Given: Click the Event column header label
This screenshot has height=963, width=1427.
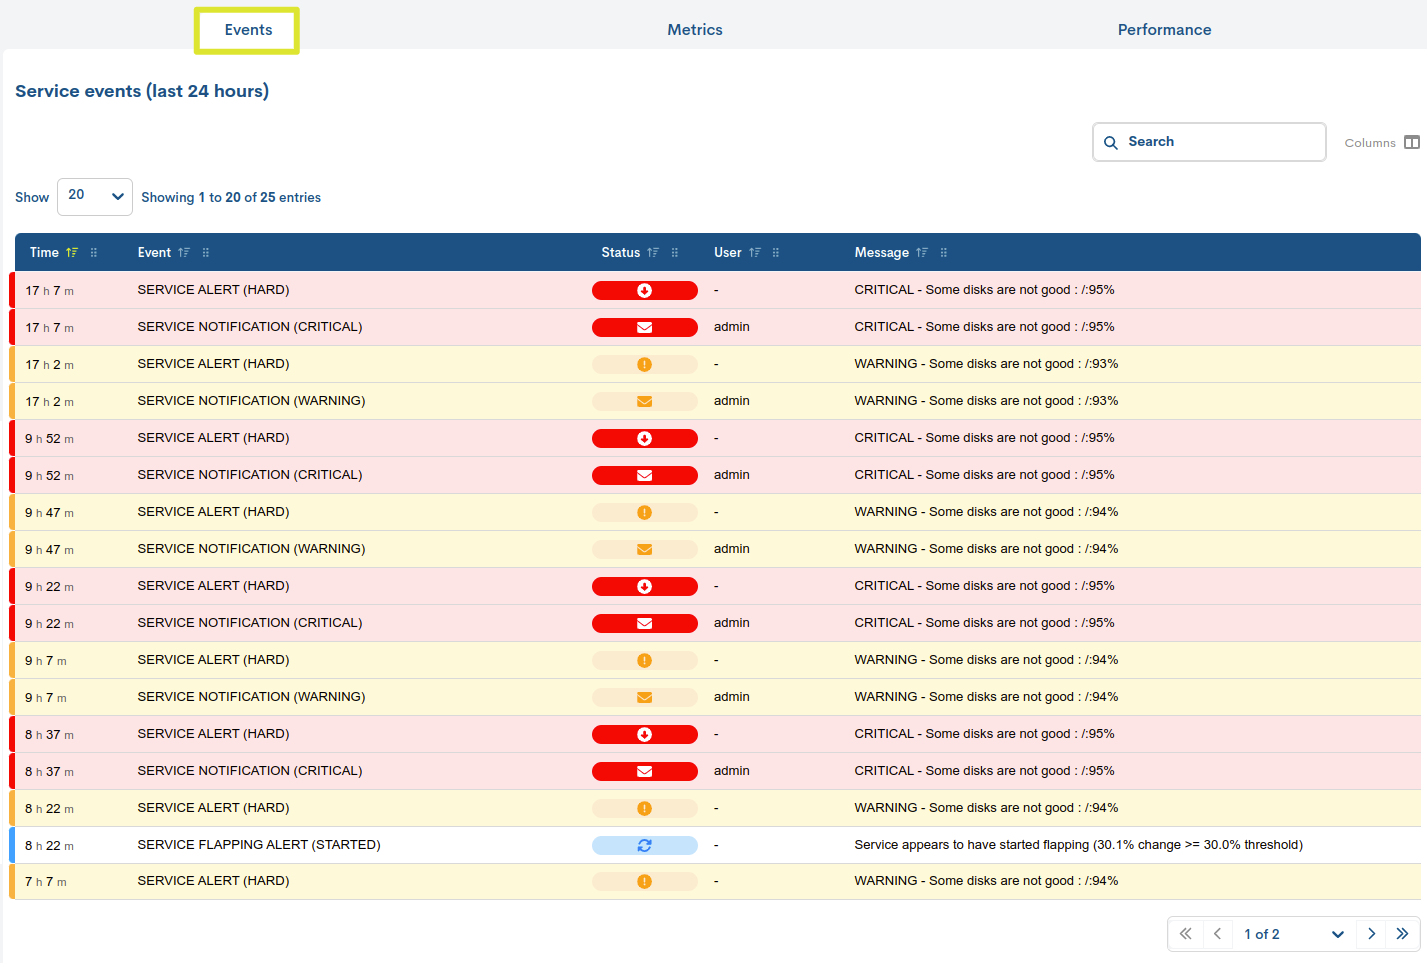Looking at the screenshot, I should tap(154, 253).
